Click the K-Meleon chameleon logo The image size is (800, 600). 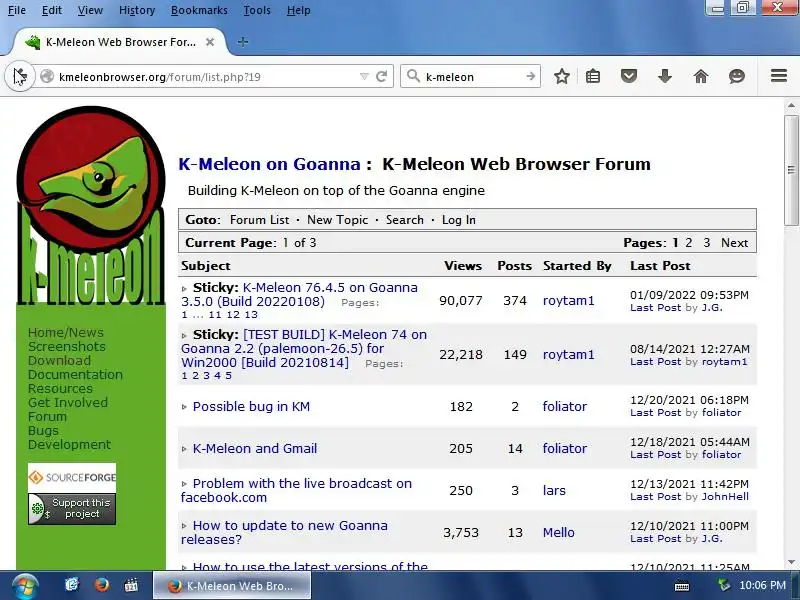click(91, 205)
